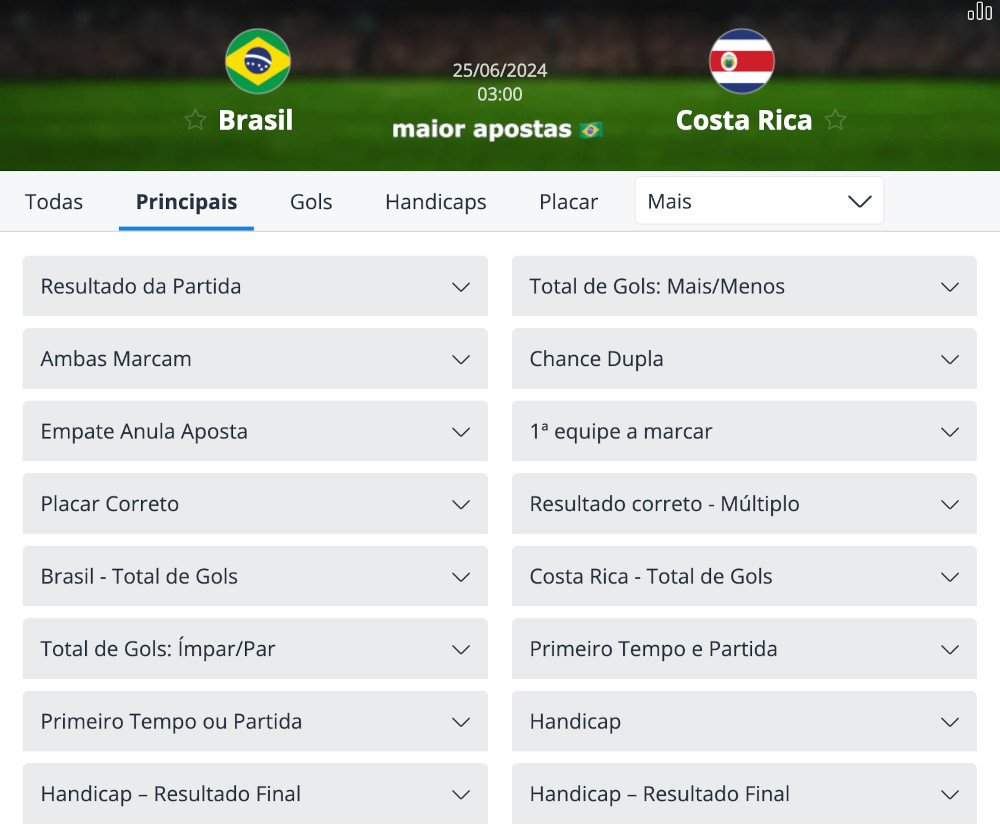Image resolution: width=1000 pixels, height=831 pixels.
Task: Expand the 1ª equipe a marcar market
Action: point(744,431)
